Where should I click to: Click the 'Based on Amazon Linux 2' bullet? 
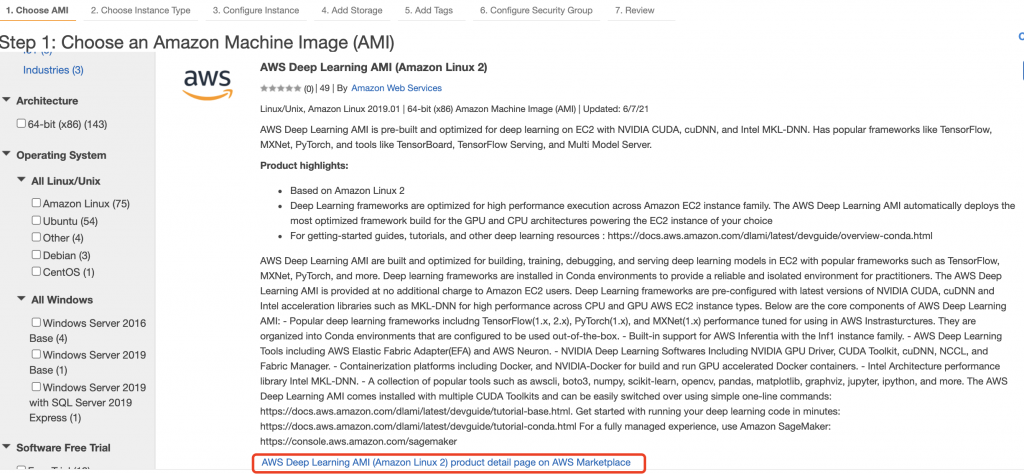pos(347,191)
